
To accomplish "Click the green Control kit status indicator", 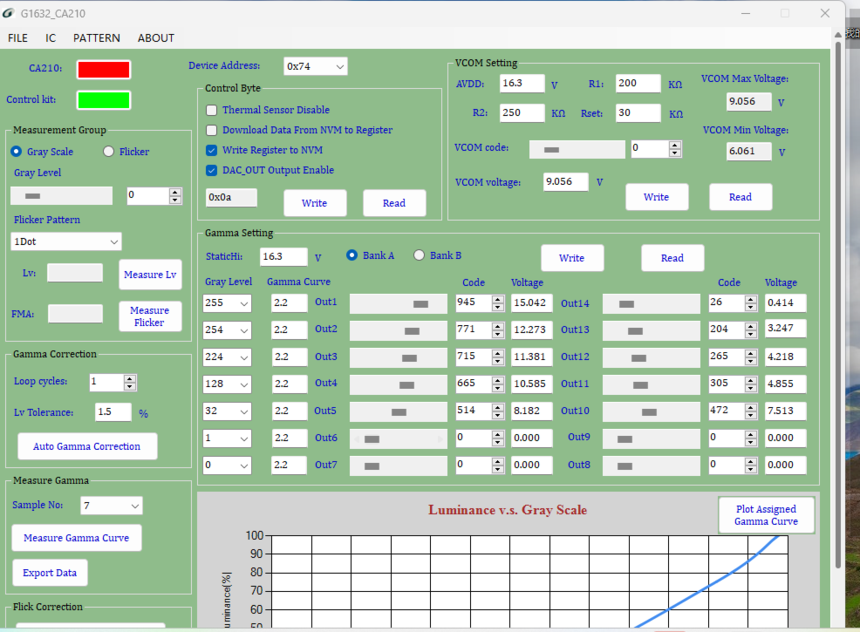I will pos(104,100).
